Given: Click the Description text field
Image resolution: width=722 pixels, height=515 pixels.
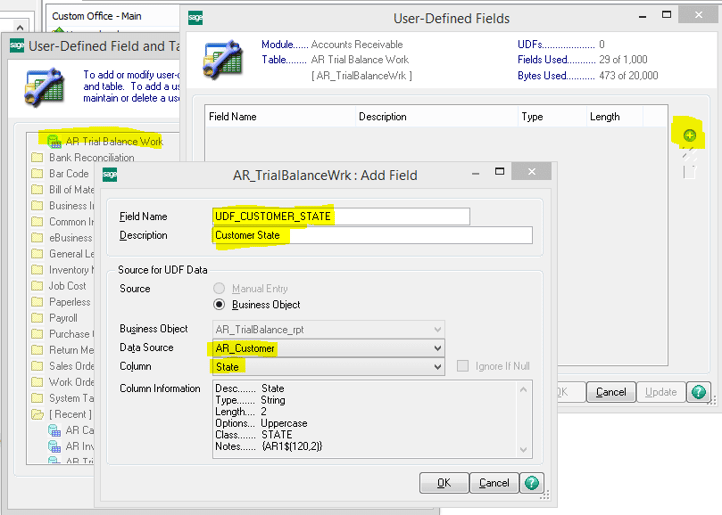Looking at the screenshot, I should point(372,236).
